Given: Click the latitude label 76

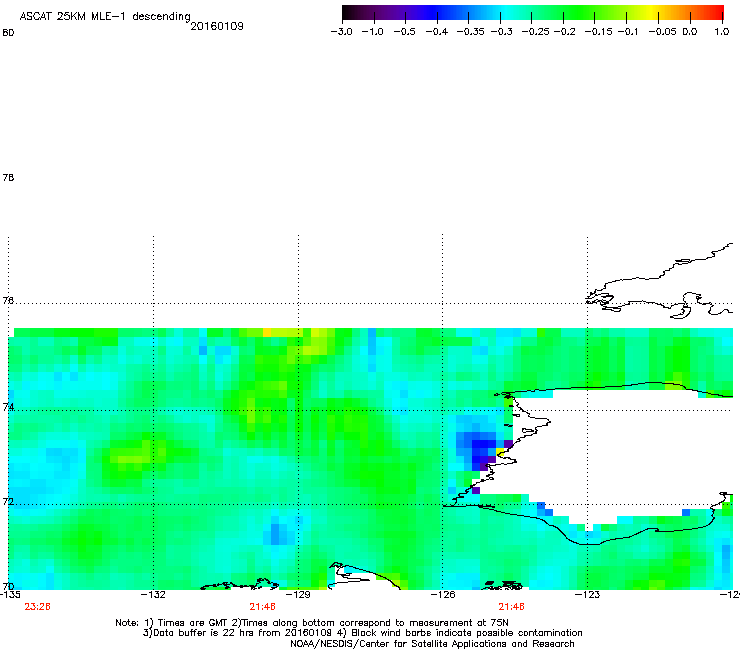Looking at the screenshot, I should pyautogui.click(x=8, y=300).
